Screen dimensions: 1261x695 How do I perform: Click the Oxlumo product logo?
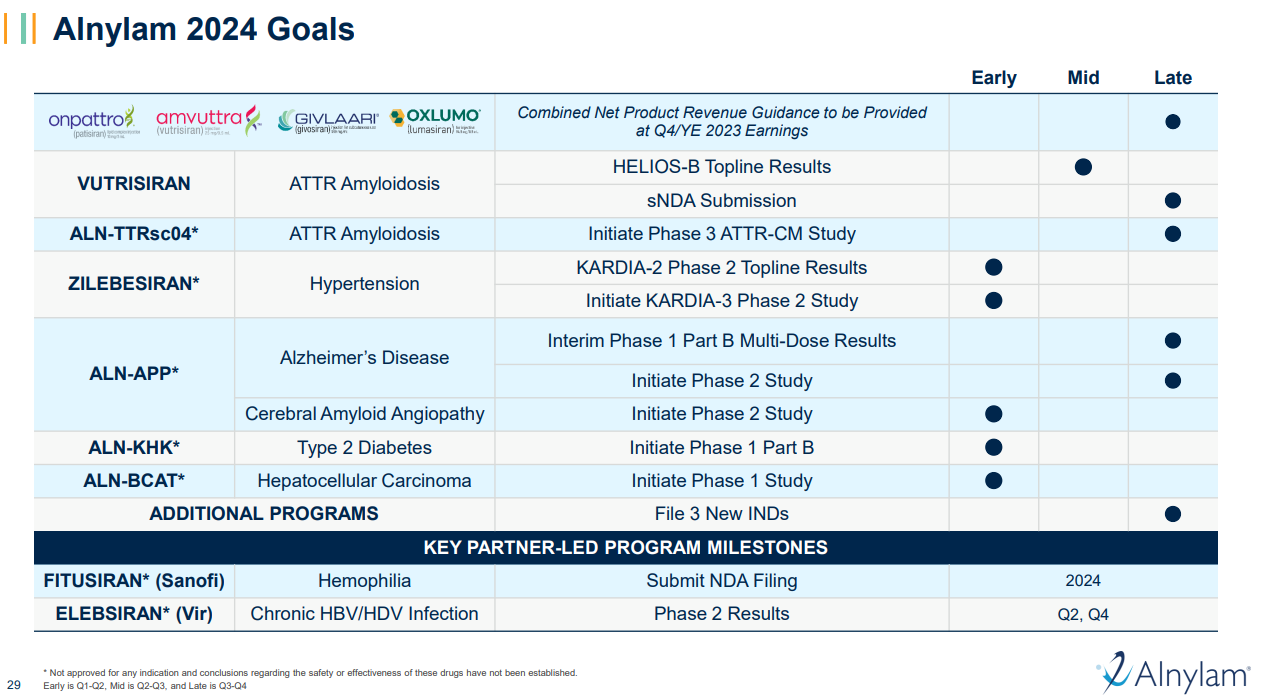(435, 122)
